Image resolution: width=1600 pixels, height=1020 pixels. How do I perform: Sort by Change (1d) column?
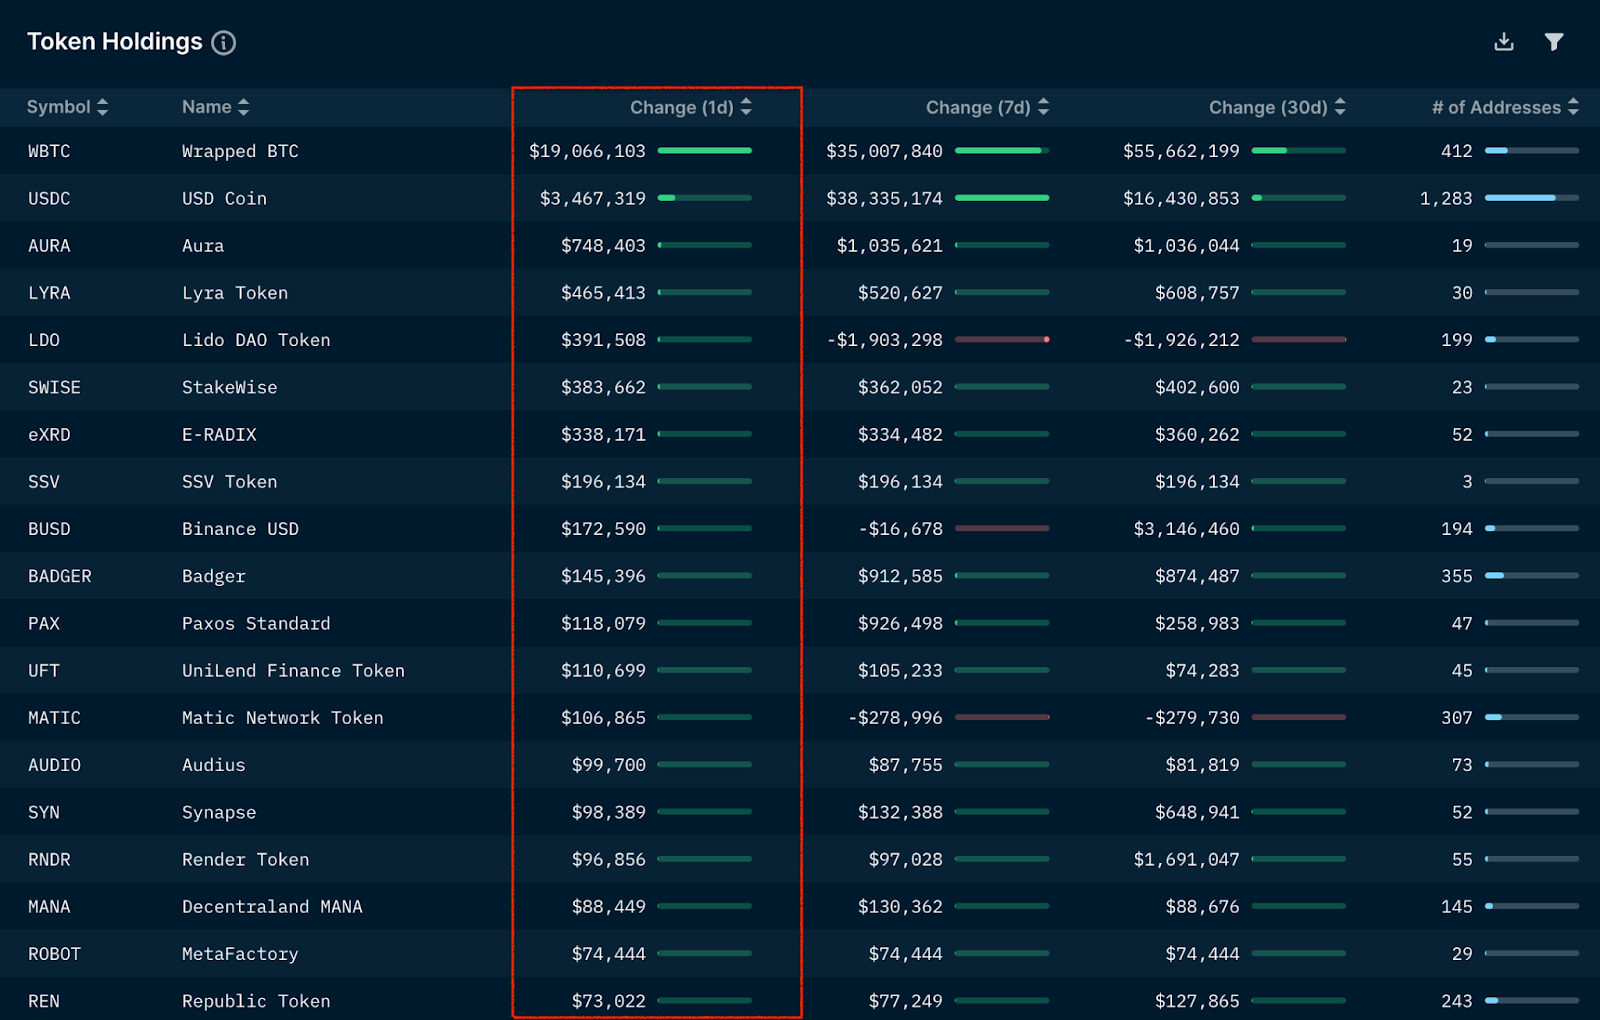click(691, 107)
